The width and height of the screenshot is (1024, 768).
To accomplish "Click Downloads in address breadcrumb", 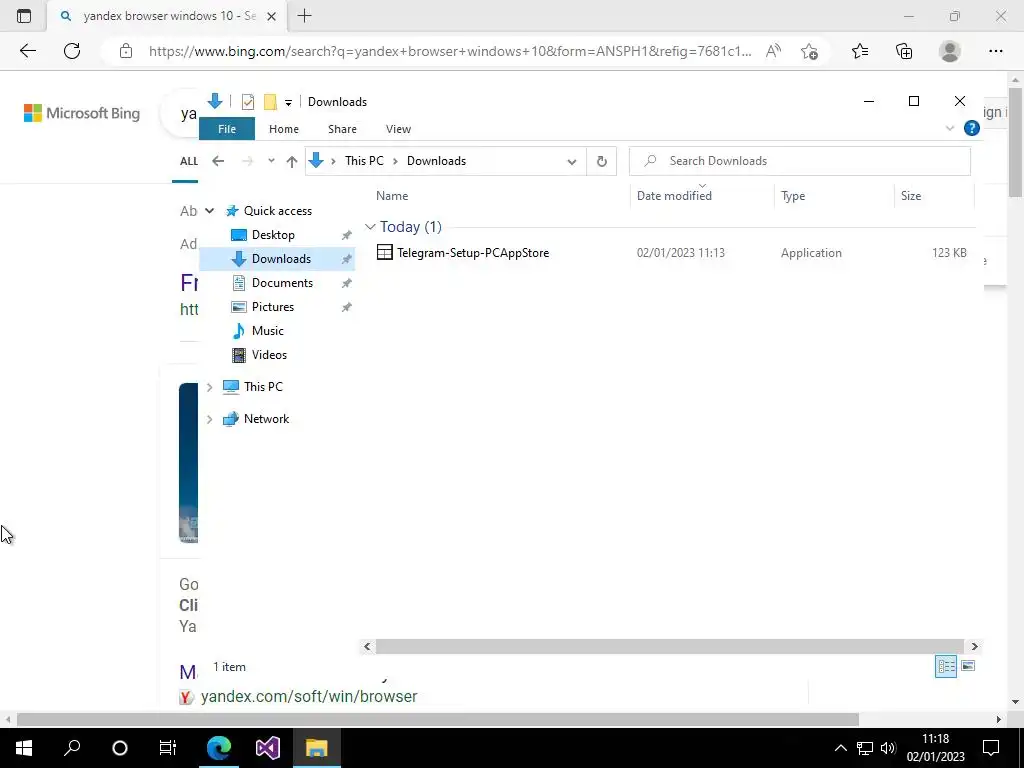I will coord(436,161).
